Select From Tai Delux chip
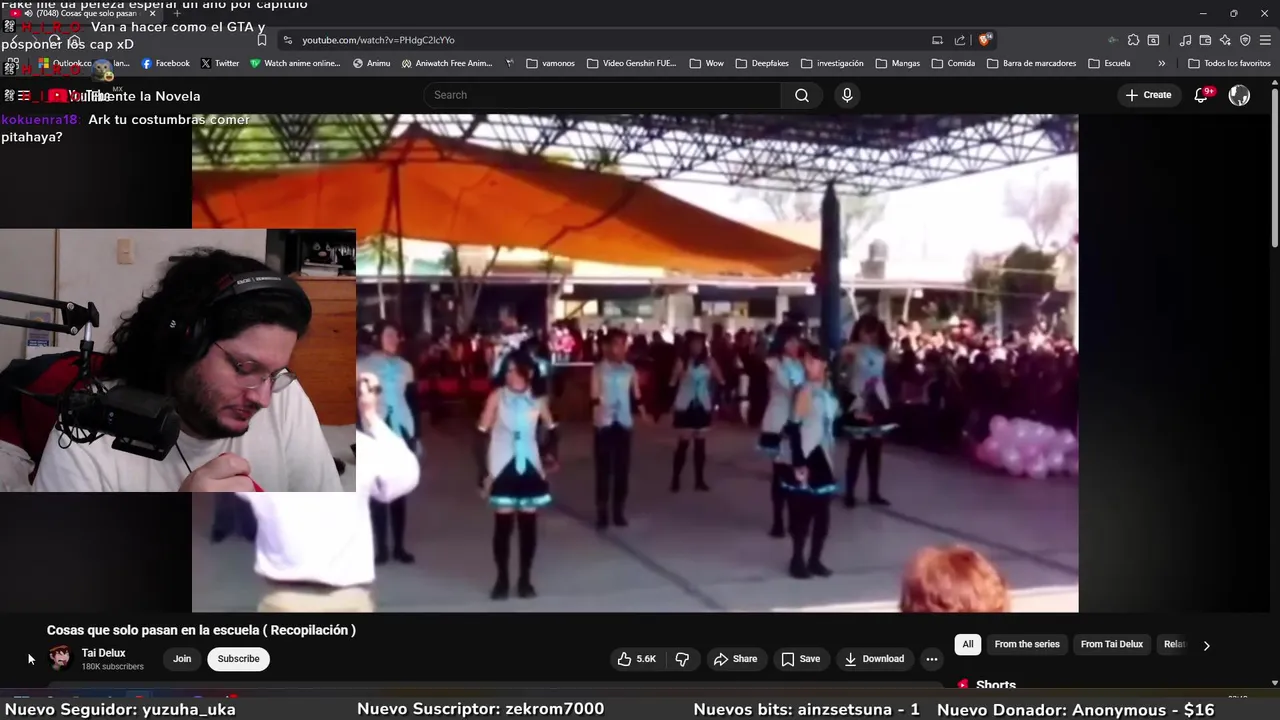 1112,645
